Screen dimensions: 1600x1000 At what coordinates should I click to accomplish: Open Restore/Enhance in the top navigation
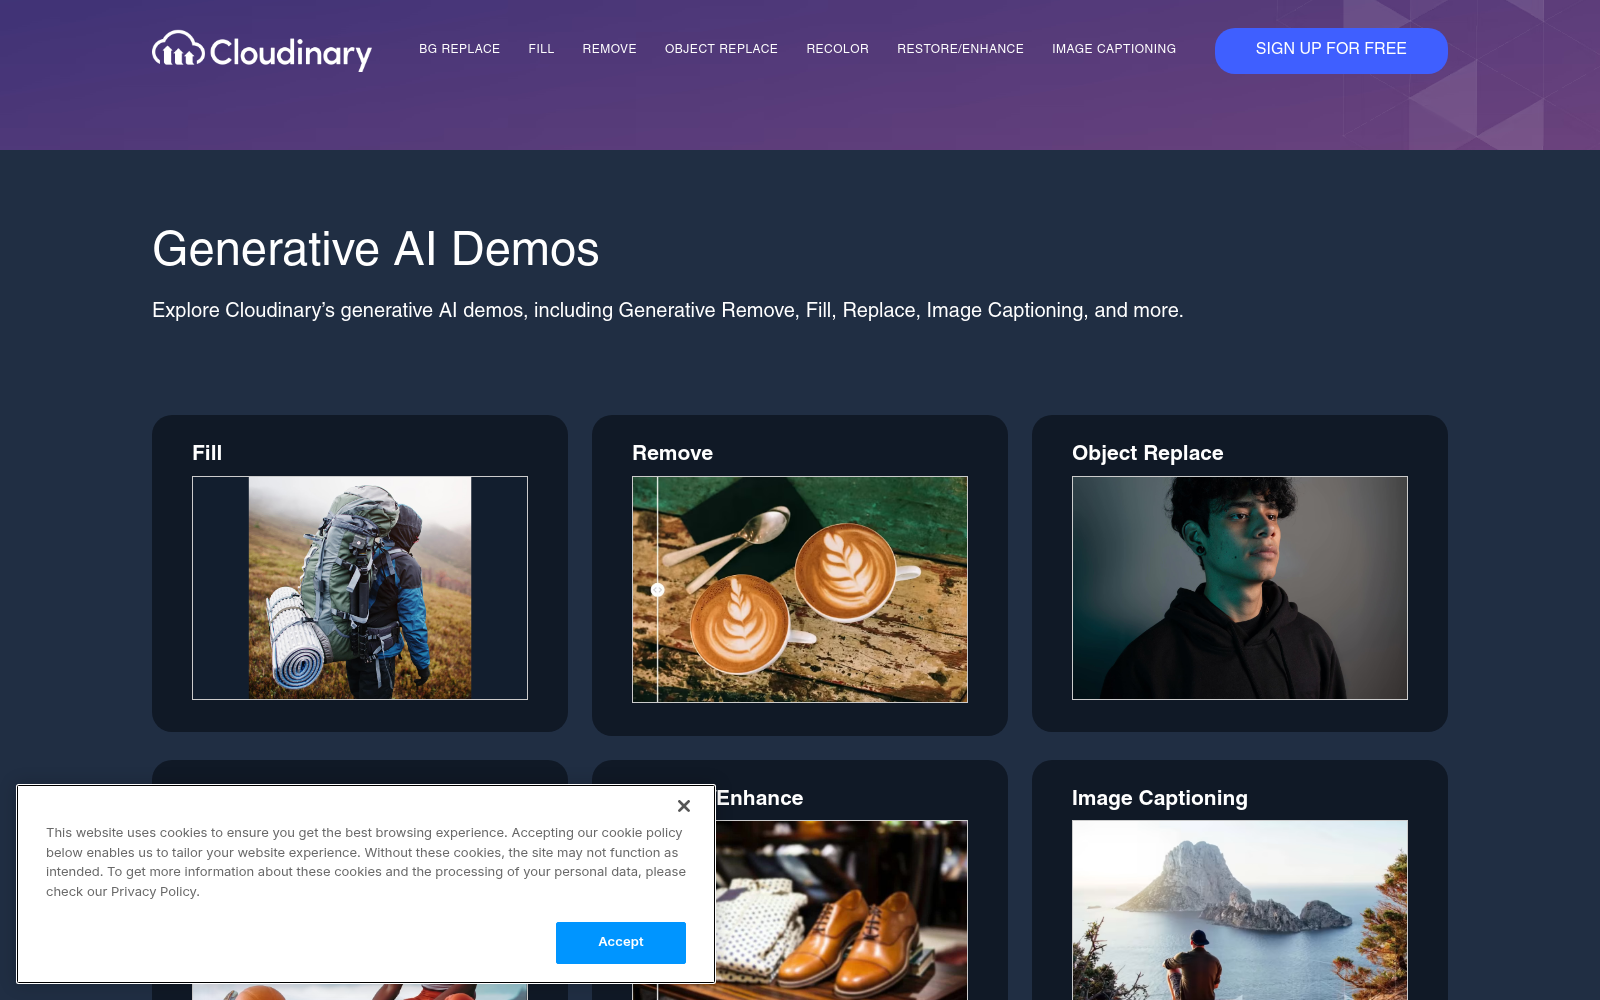click(x=960, y=49)
